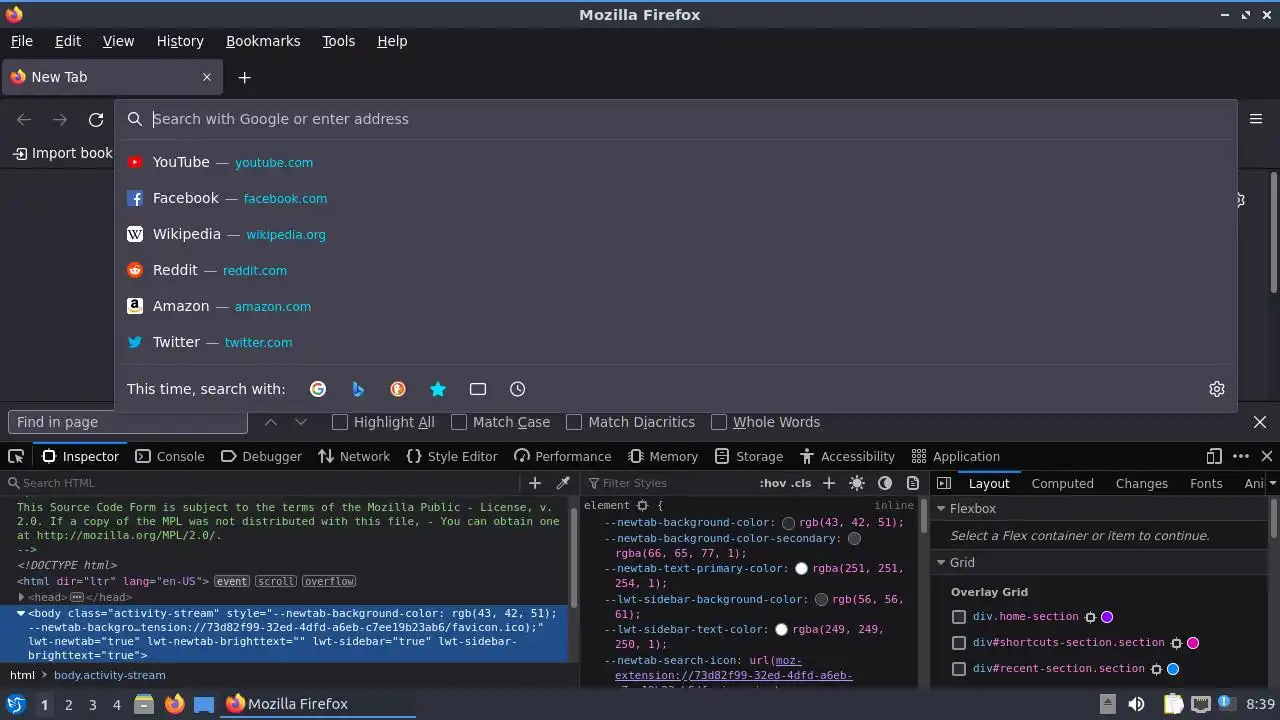
Task: Click the eyedropper color grabber icon
Action: click(563, 483)
